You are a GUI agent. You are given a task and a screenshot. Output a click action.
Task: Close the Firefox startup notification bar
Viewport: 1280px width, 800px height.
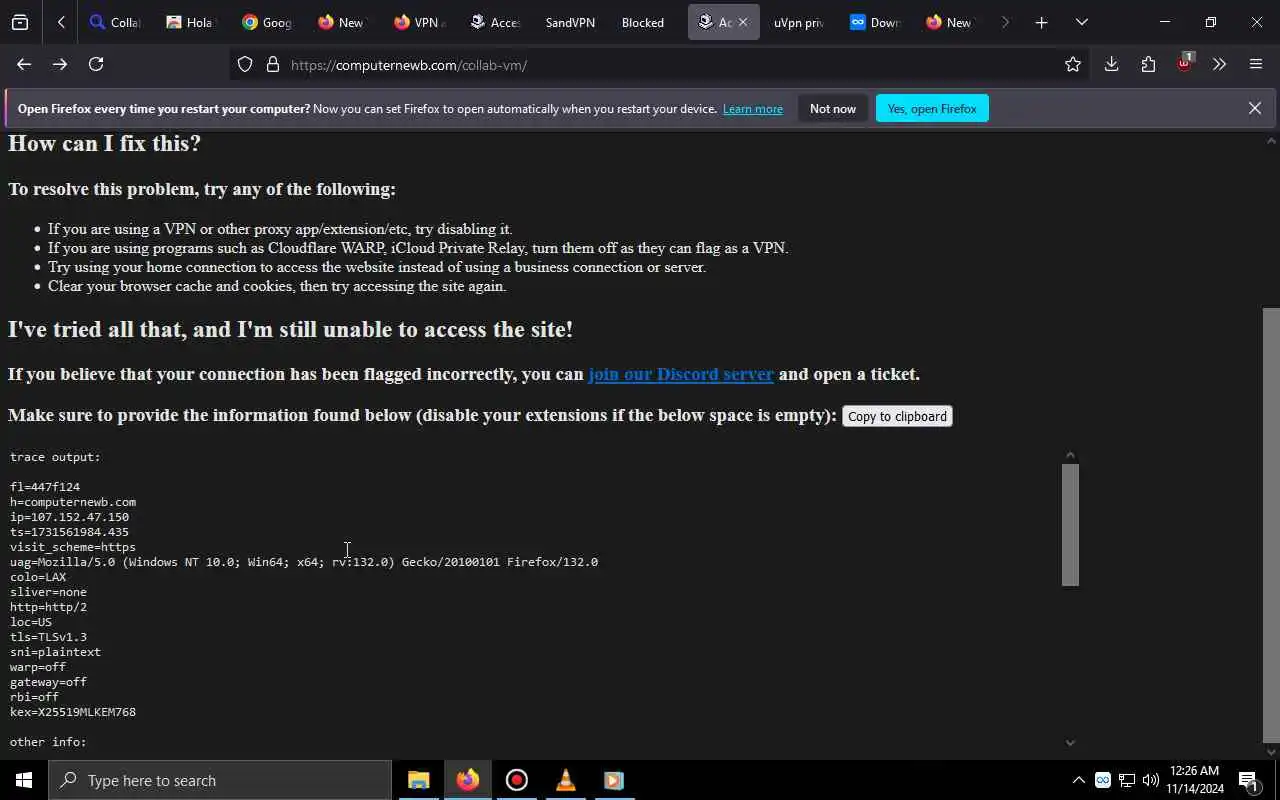click(1255, 108)
